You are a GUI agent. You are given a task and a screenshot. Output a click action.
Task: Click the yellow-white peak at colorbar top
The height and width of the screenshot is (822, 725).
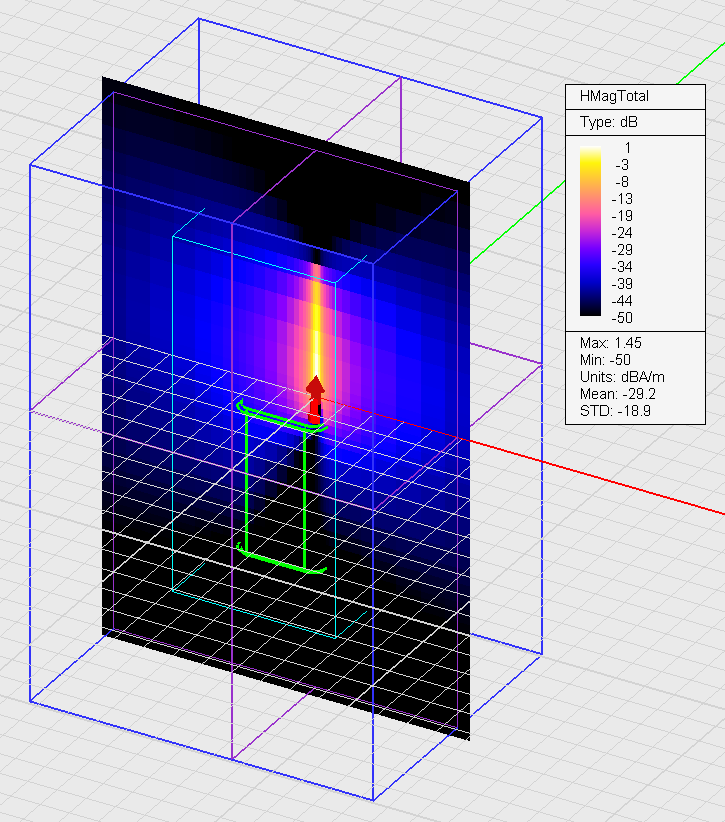[x=591, y=151]
